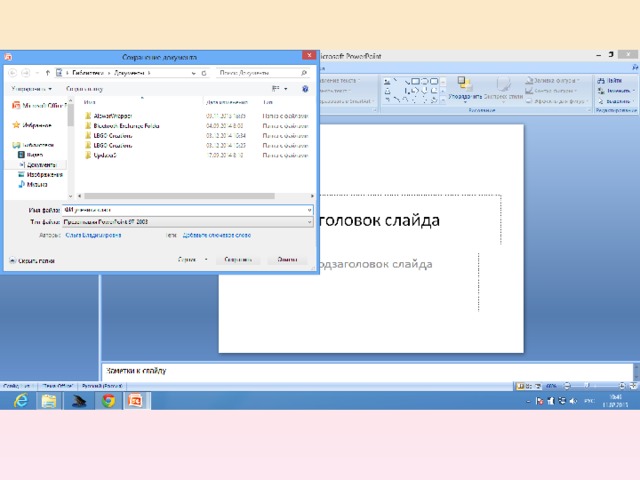The height and width of the screenshot is (480, 640).
Task: Click zoom-out minus button in status bar
Action: pyautogui.click(x=567, y=385)
